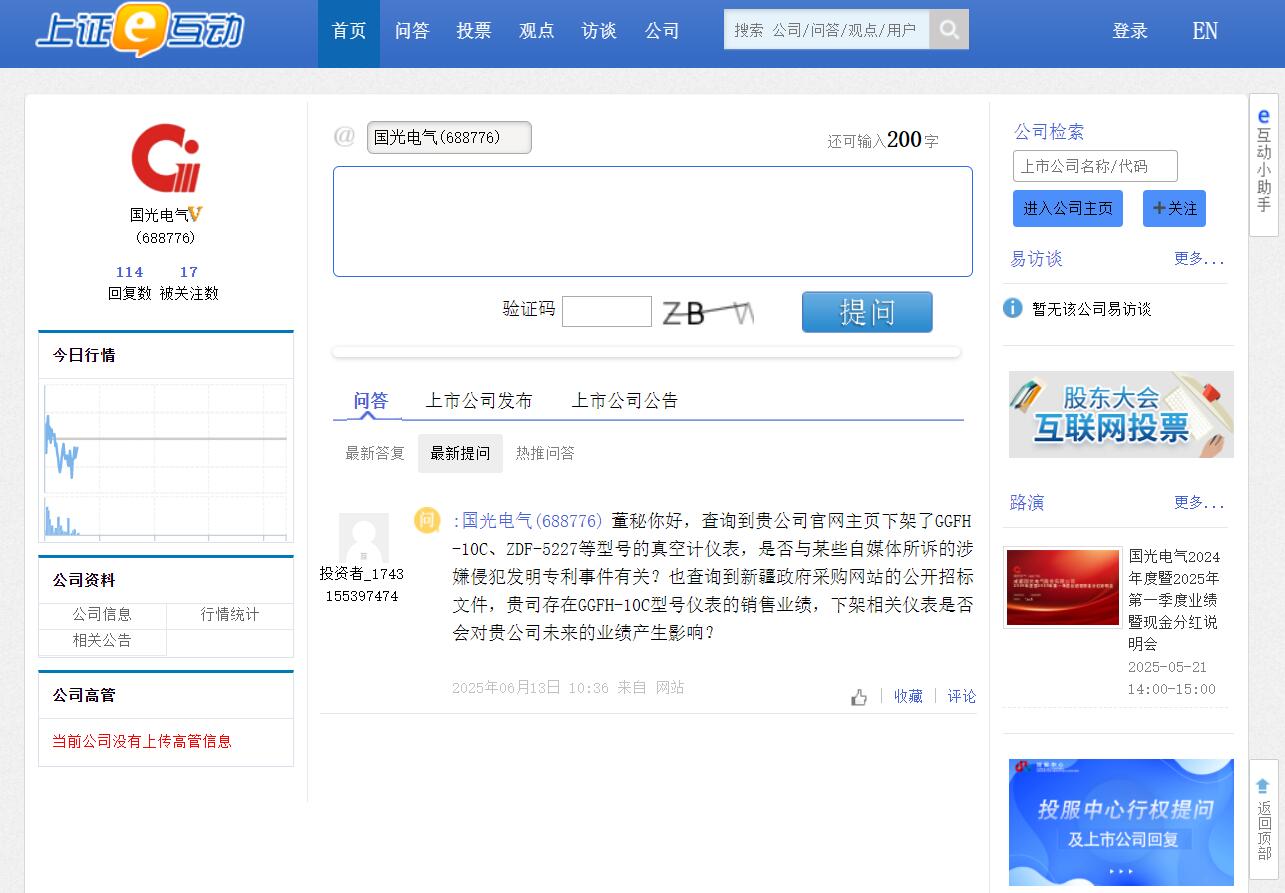The height and width of the screenshot is (893, 1285).
Task: Open the 公司 navigation item
Action: pos(662,31)
